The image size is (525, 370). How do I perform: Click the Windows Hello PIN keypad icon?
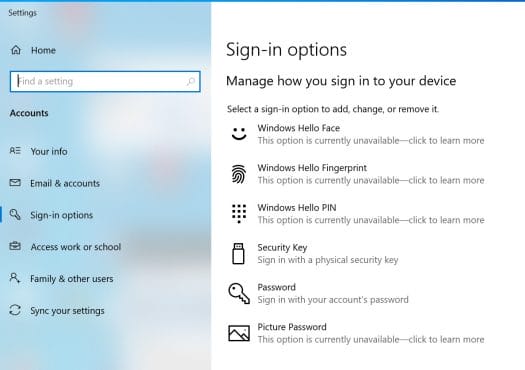coord(239,214)
